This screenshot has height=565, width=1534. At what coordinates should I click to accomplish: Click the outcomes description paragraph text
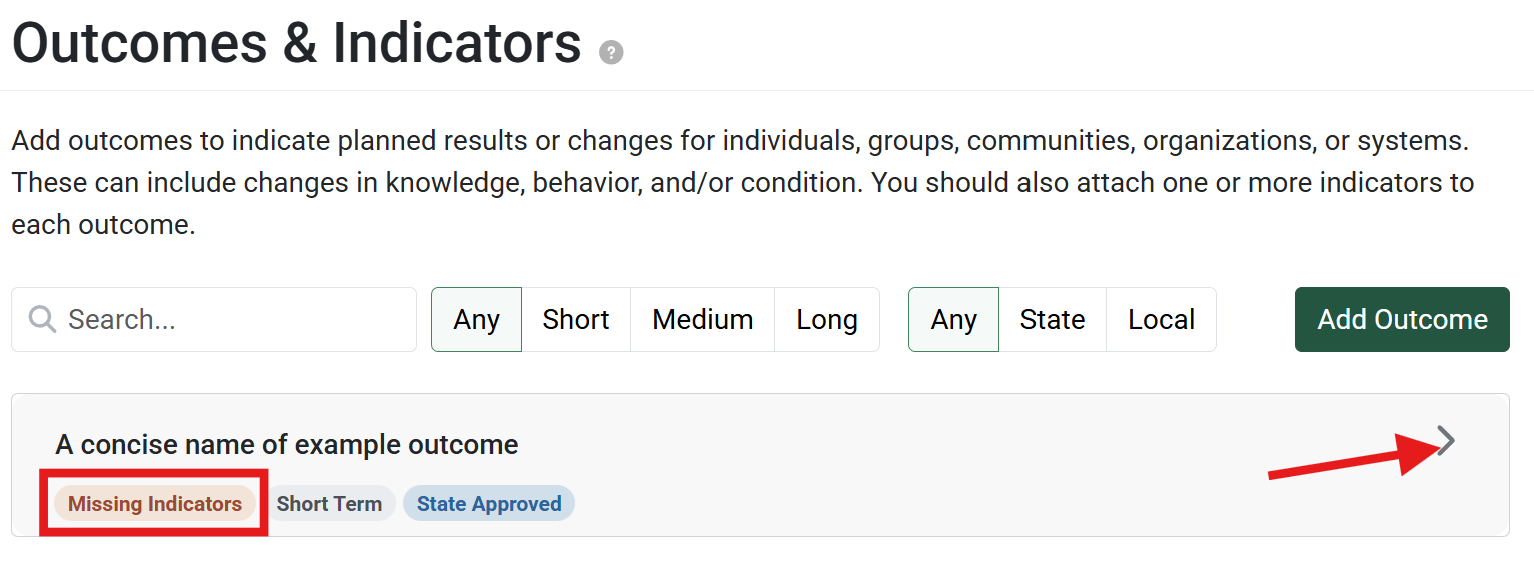pos(740,182)
